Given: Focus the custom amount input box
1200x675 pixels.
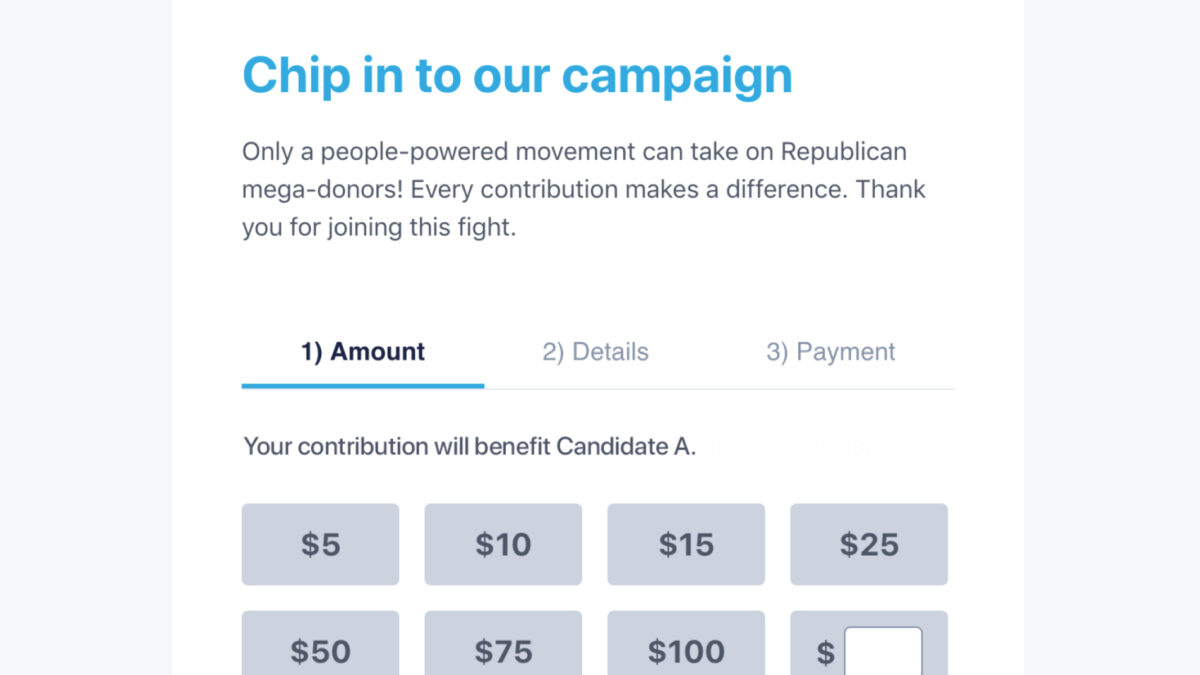Looking at the screenshot, I should [883, 652].
